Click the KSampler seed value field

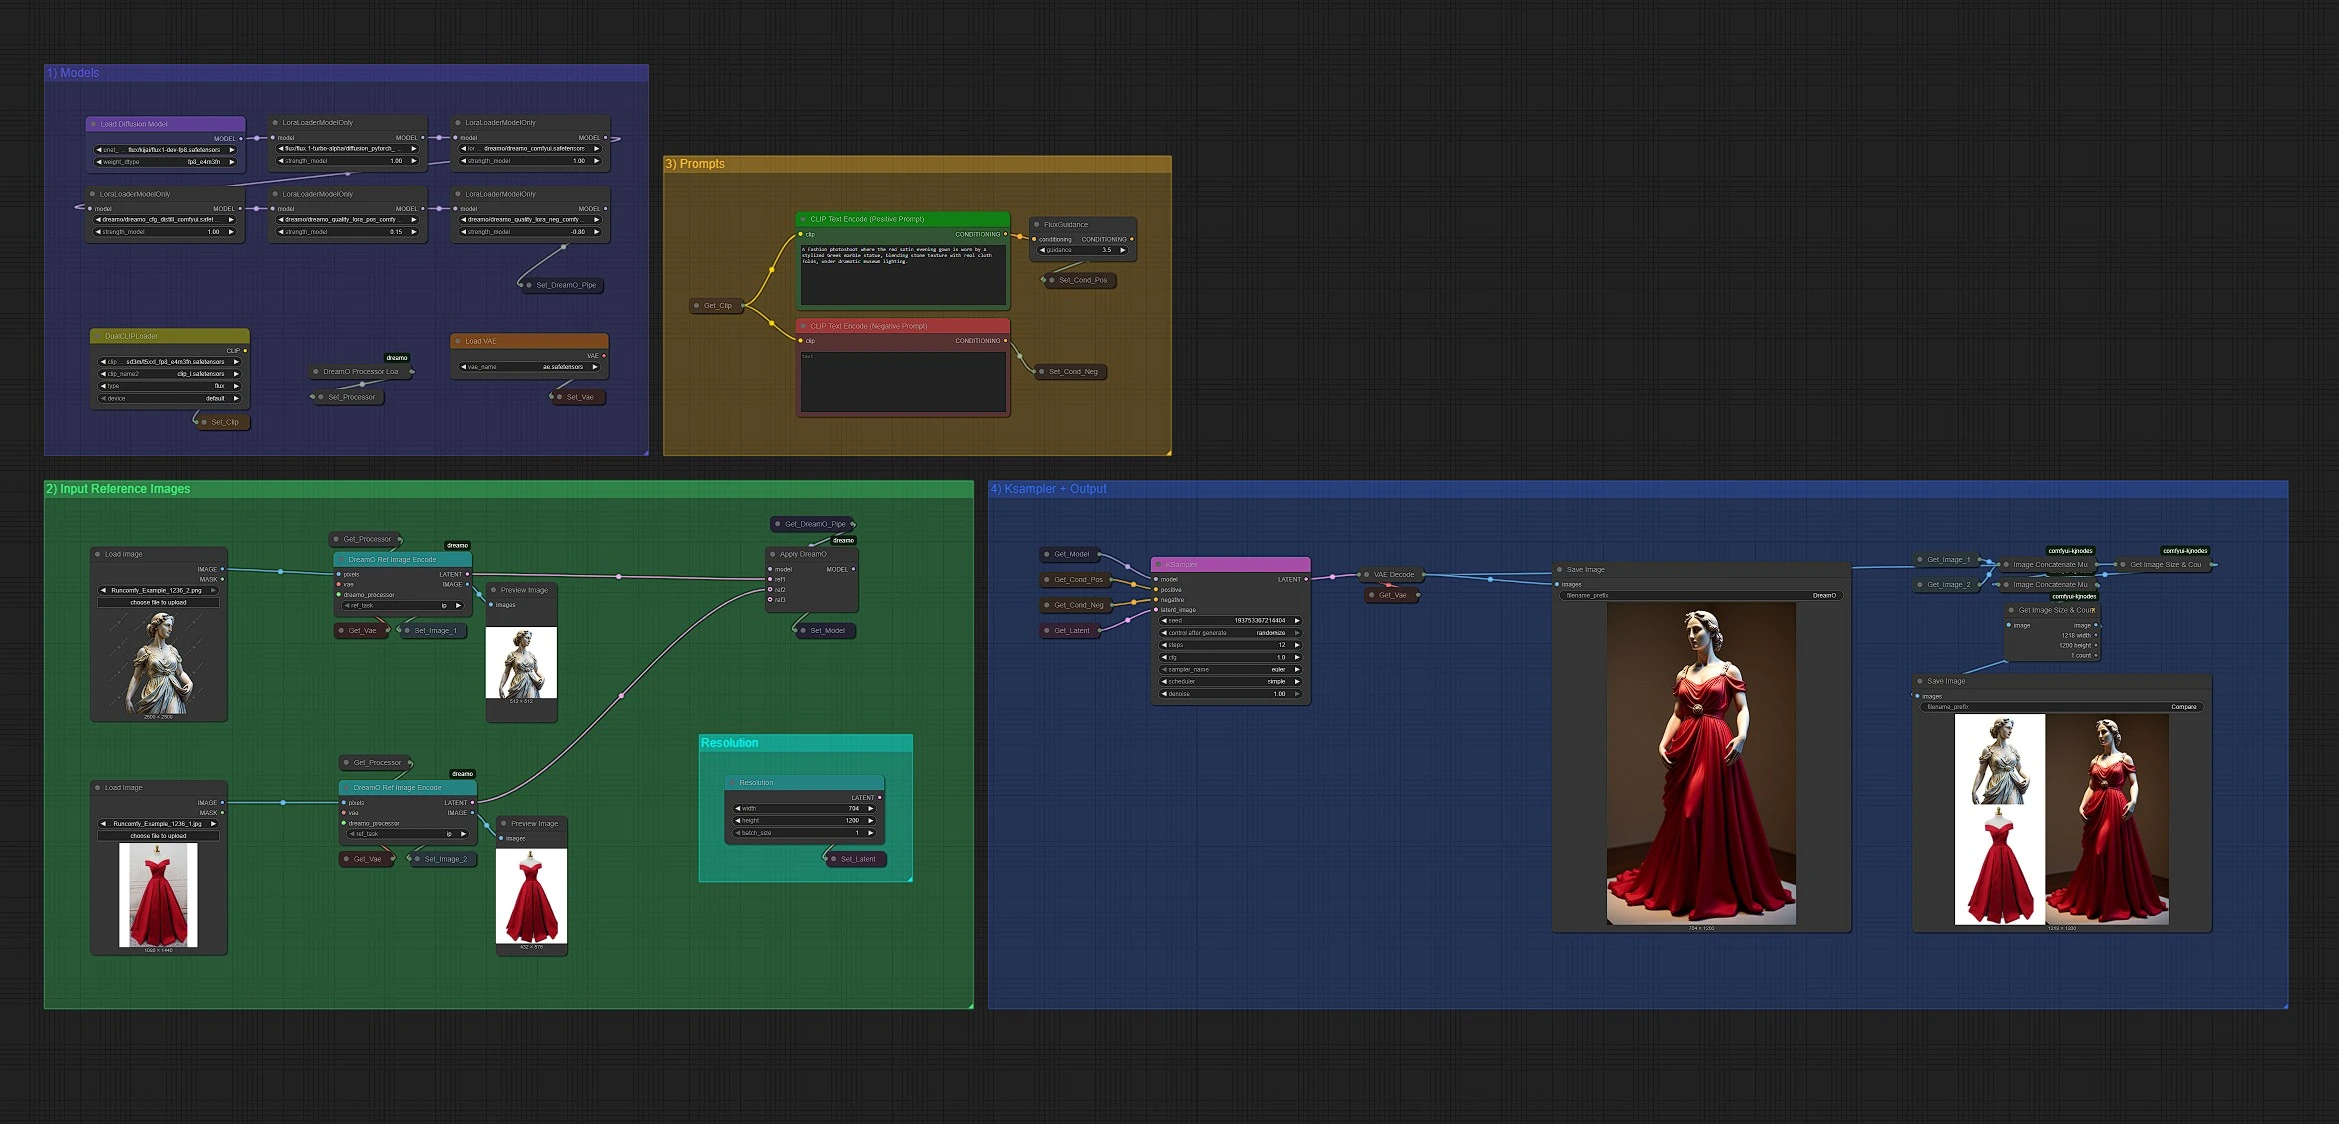1230,621
